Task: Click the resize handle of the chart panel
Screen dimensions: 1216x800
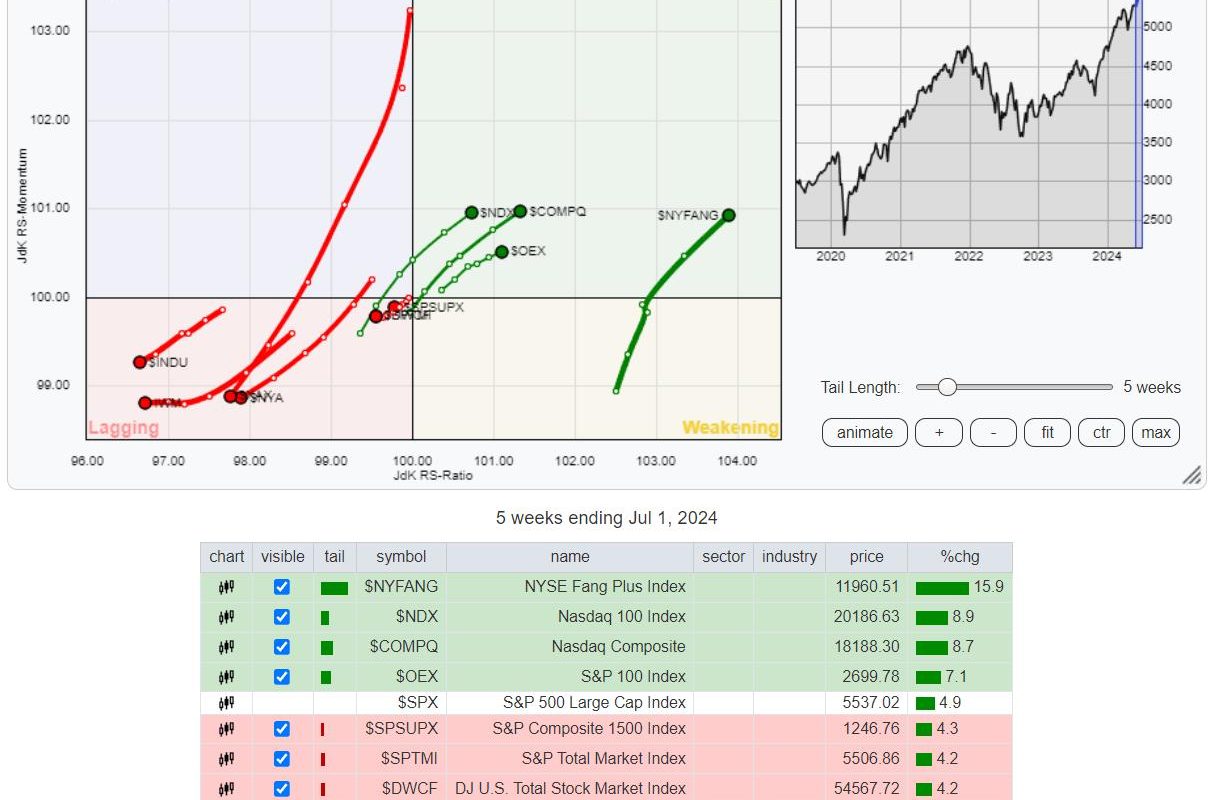Action: click(1192, 475)
